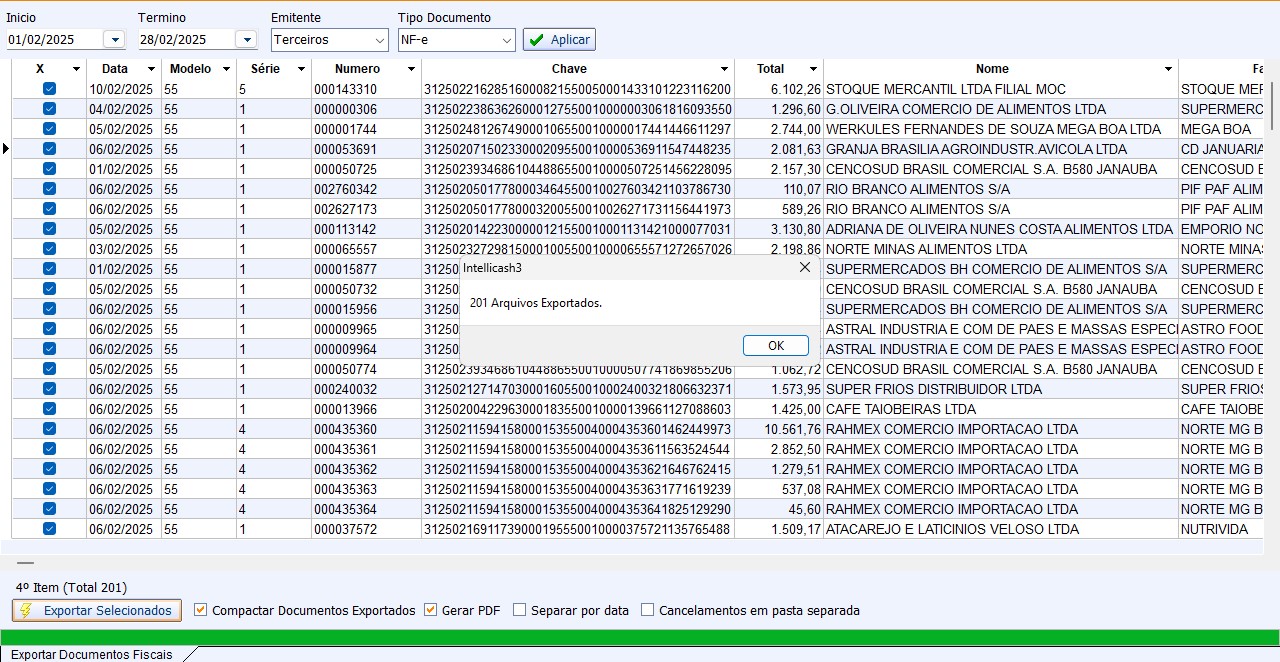
Task: Open the Modelo column filter arrow
Action: coord(227,69)
